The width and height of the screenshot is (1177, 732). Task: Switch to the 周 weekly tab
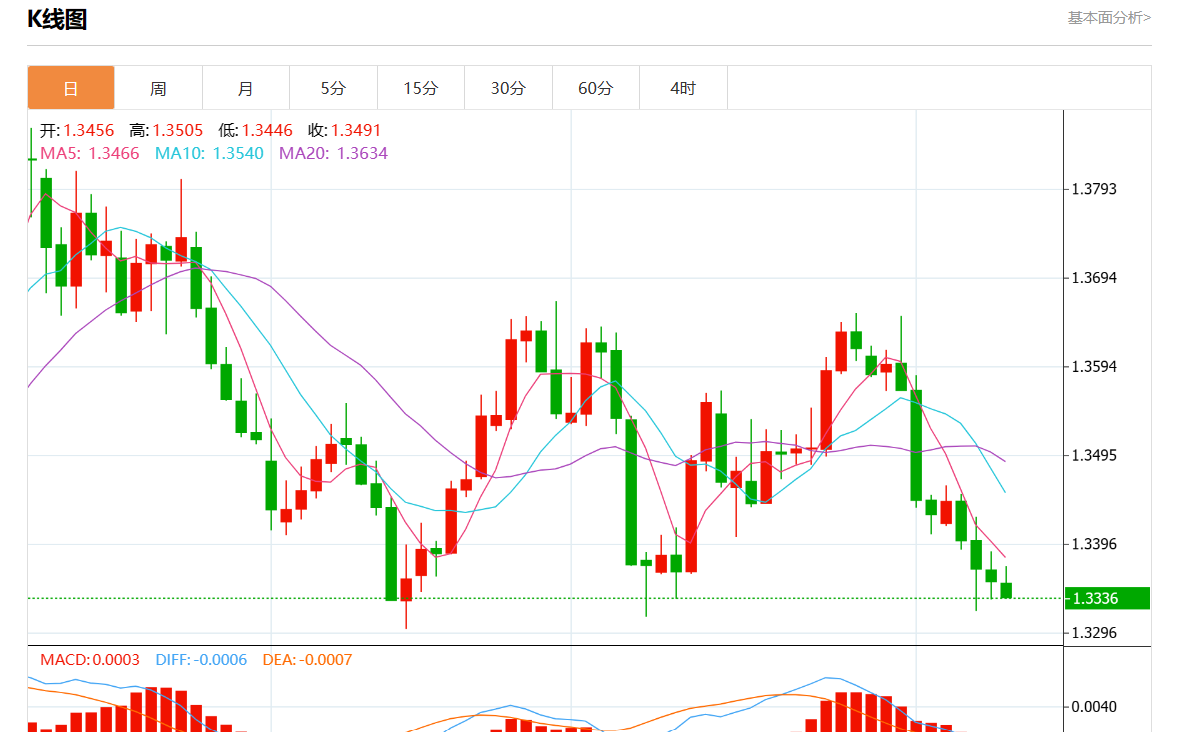pos(158,88)
